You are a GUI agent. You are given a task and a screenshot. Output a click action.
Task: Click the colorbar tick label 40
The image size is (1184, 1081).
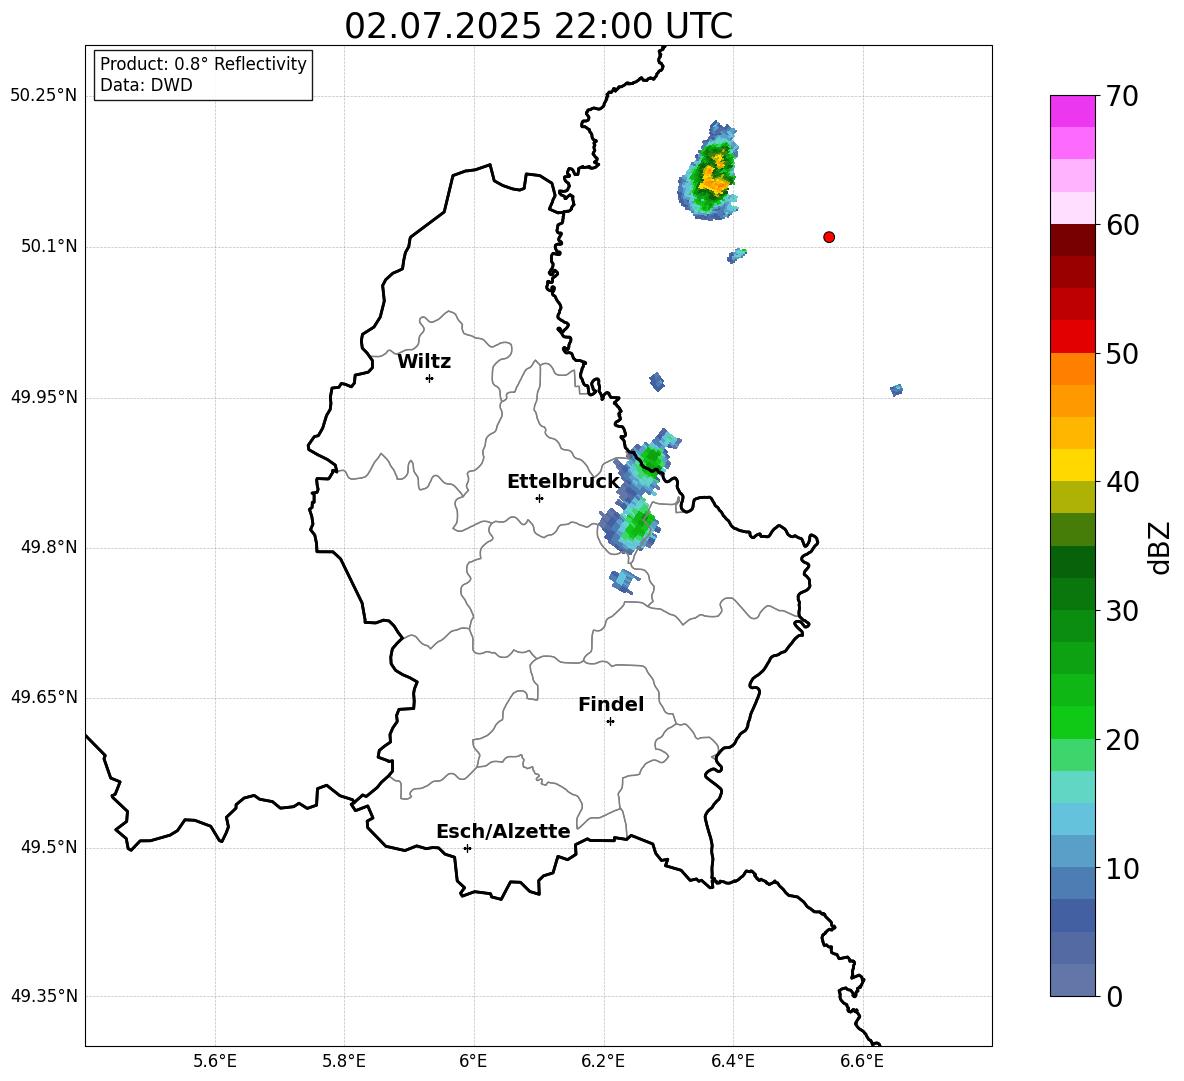pos(1122,482)
